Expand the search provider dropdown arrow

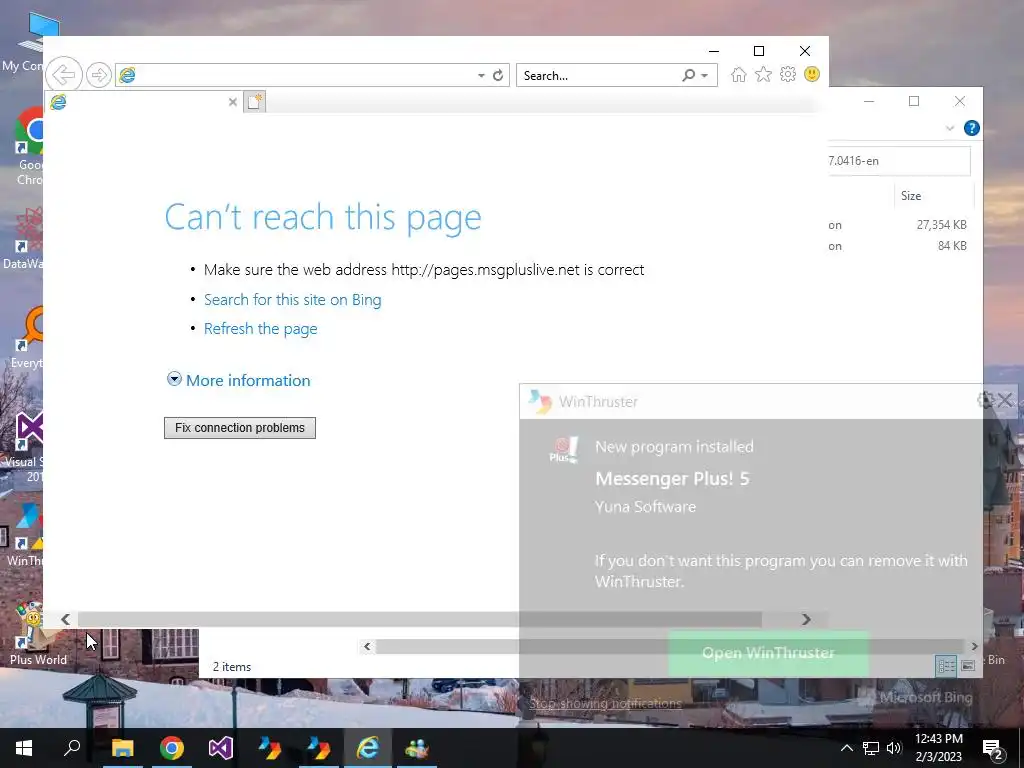pos(705,76)
